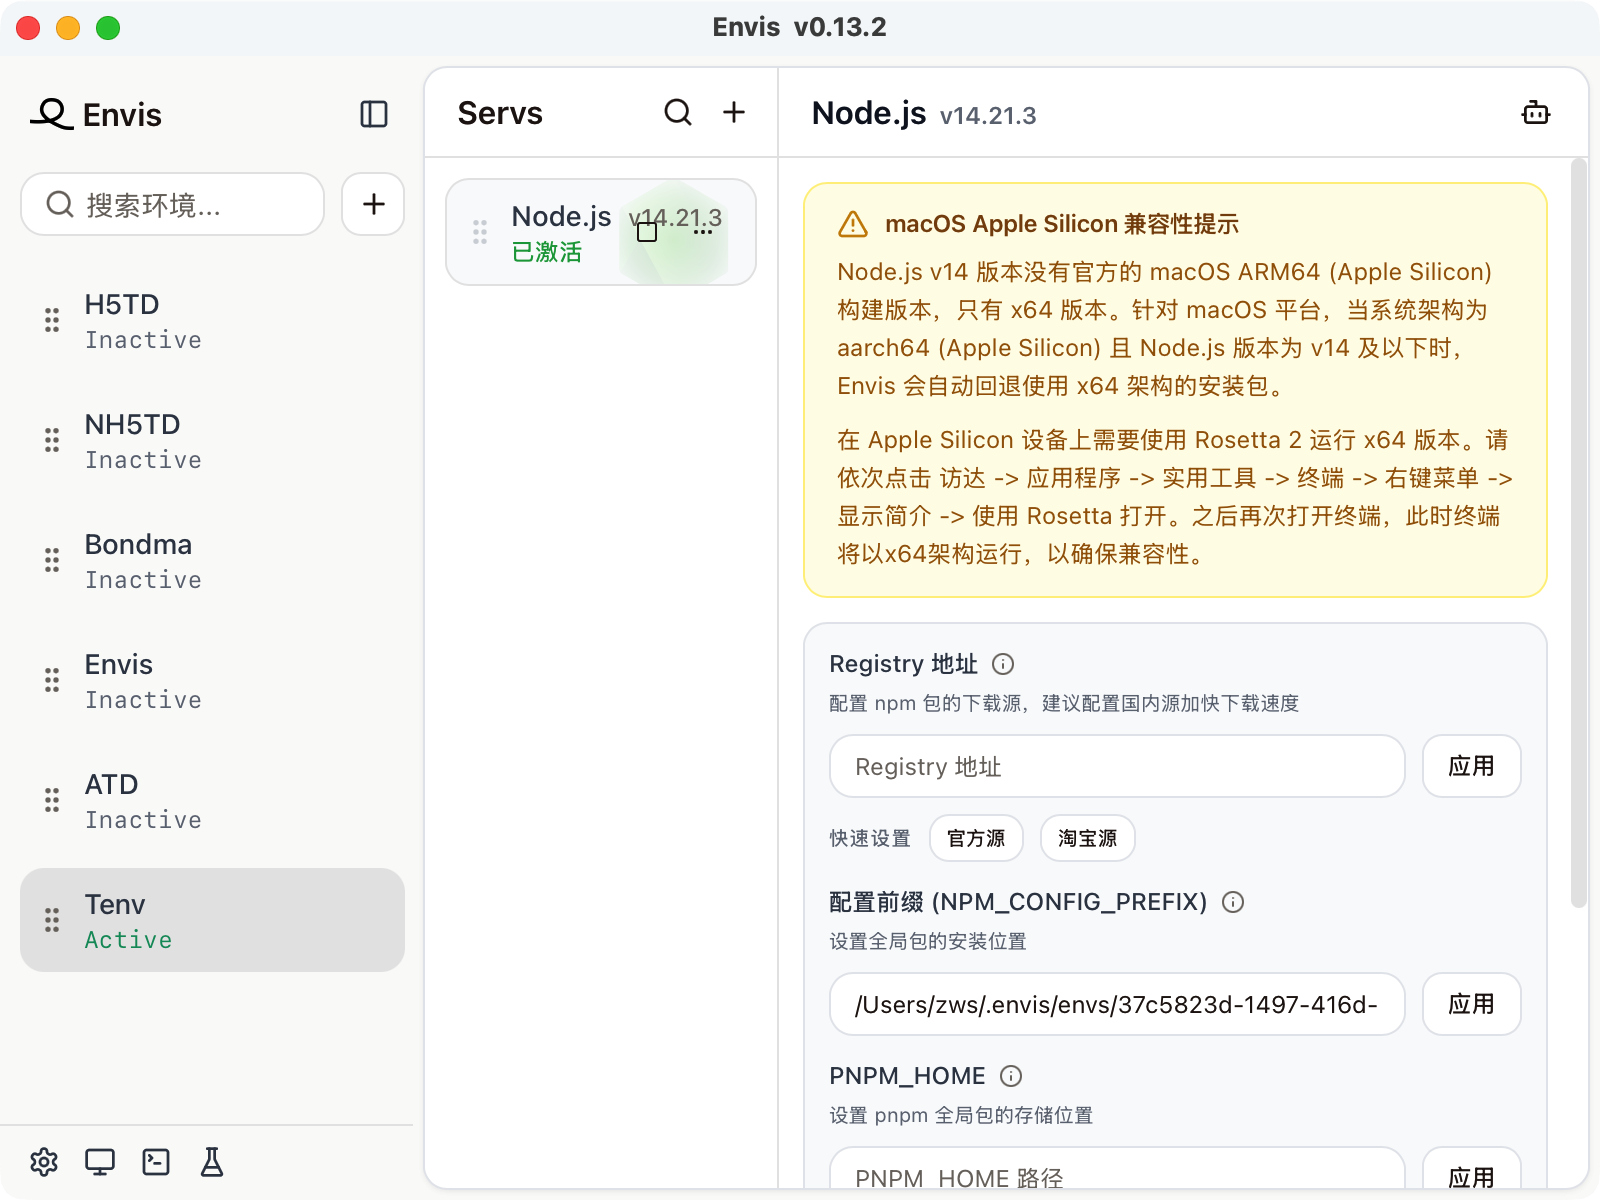The image size is (1600, 1200).
Task: Click the warning triangle icon in compatibility notice
Action: [853, 224]
